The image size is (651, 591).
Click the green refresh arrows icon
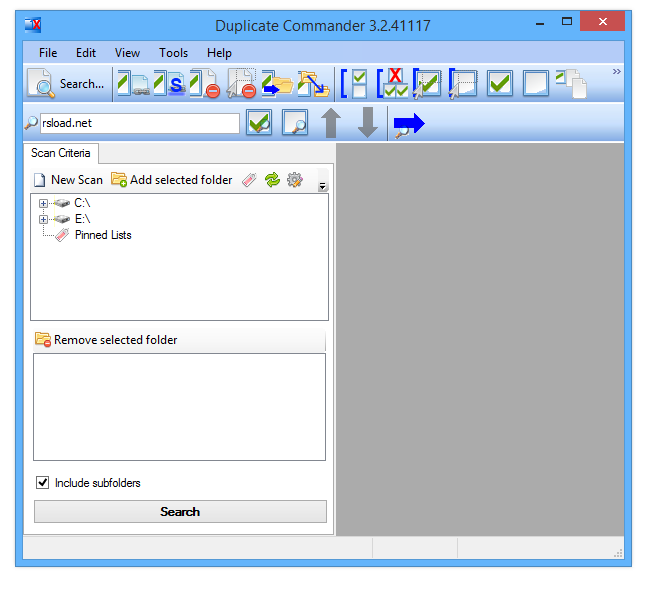272,180
